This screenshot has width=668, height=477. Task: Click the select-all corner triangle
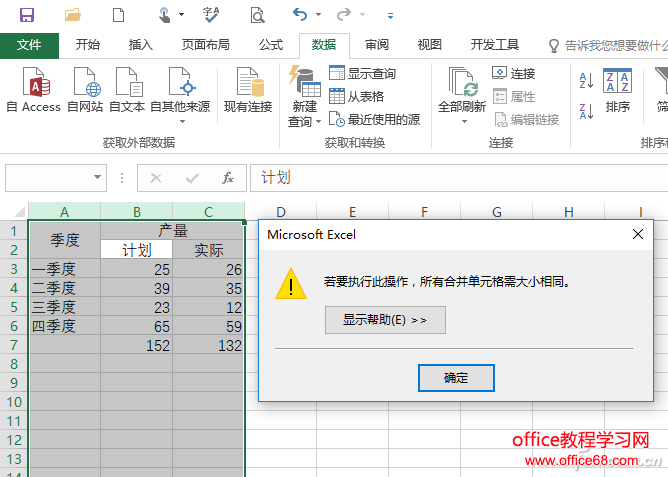click(x=19, y=211)
